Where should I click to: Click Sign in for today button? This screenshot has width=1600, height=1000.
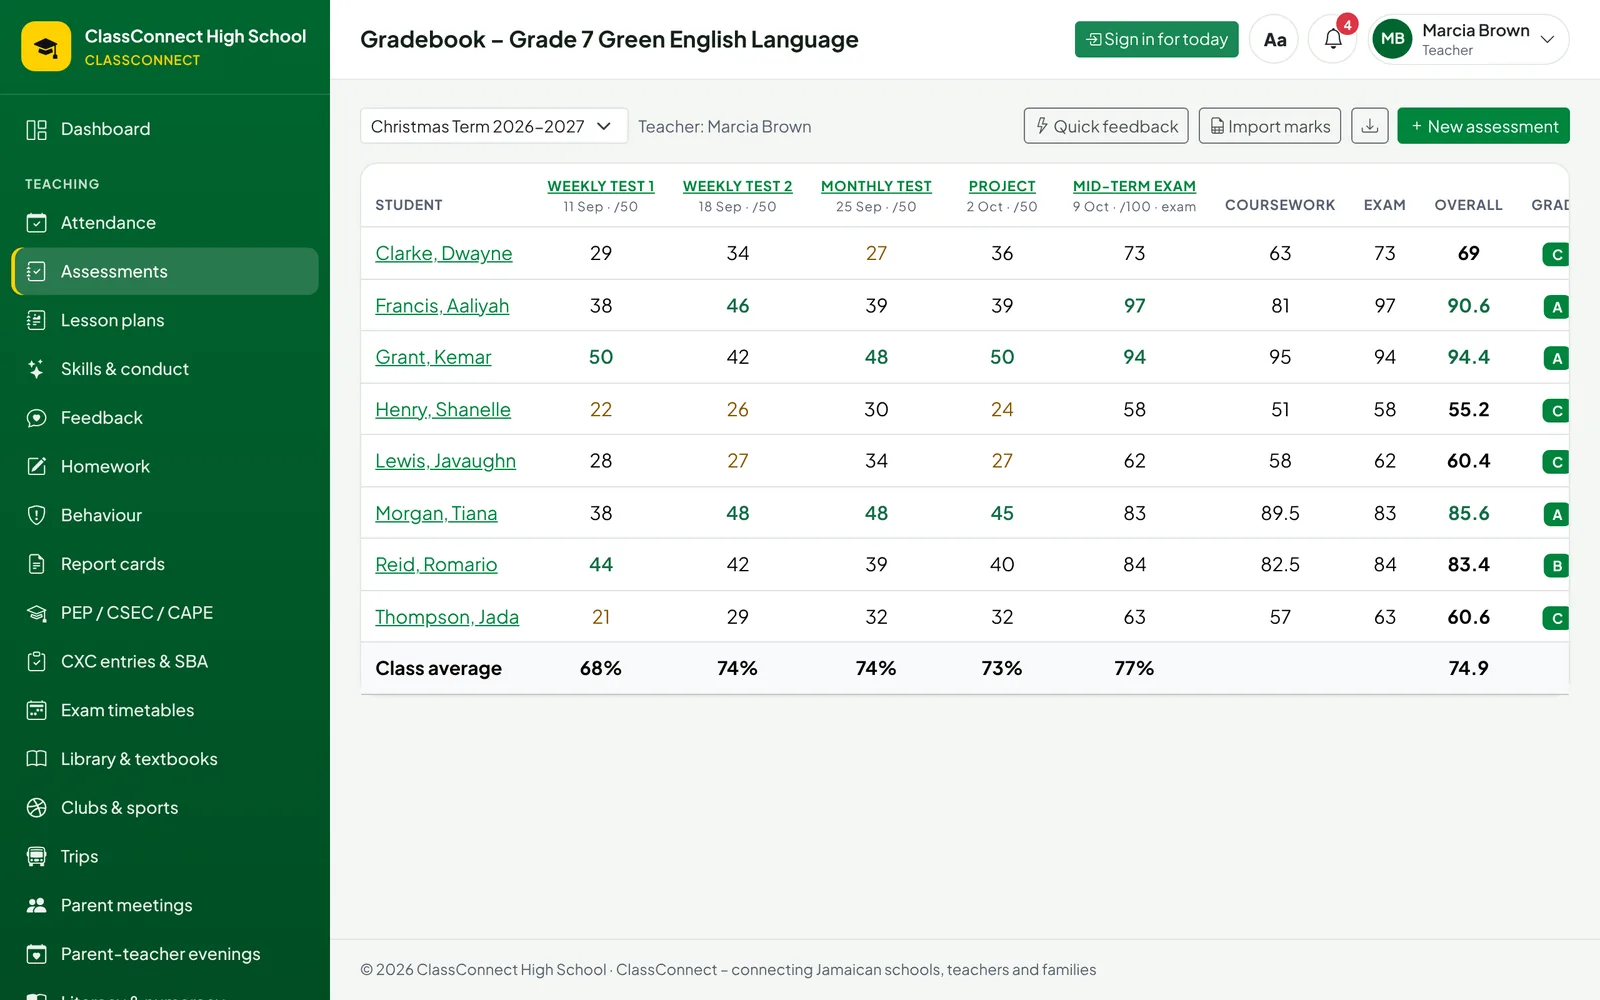click(x=1156, y=39)
